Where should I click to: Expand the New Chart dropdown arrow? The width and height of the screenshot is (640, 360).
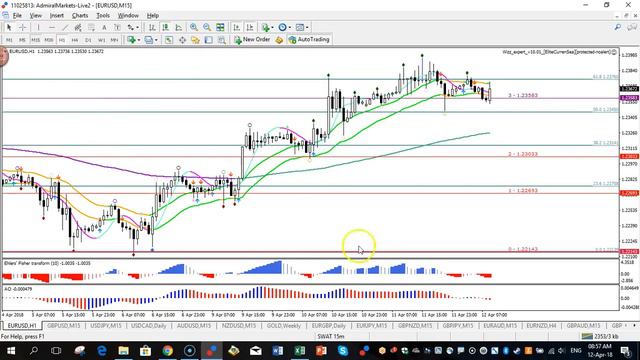138,40
